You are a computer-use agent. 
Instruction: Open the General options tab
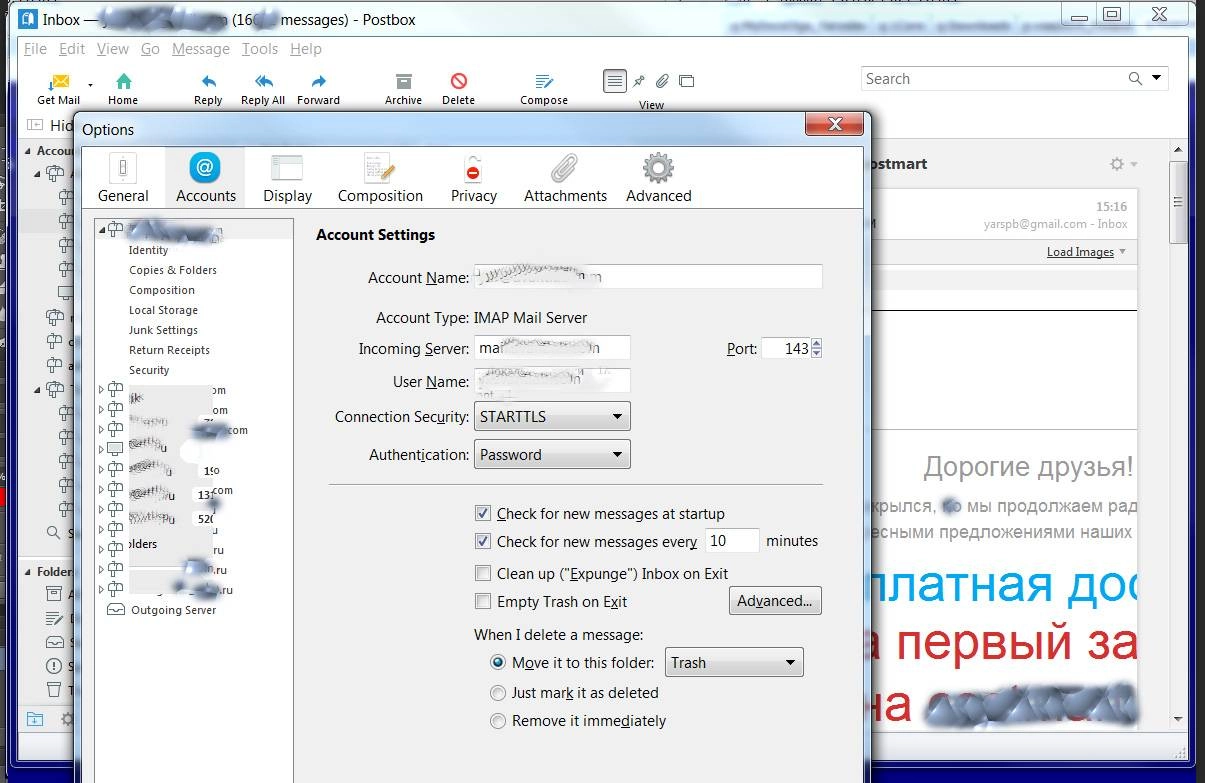coord(123,179)
